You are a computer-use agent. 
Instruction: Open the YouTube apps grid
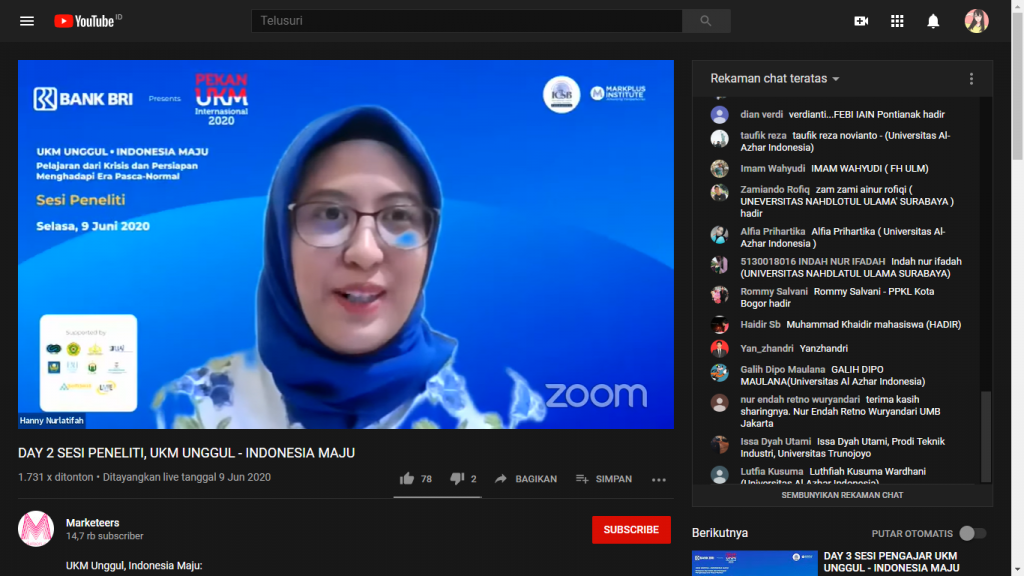pyautogui.click(x=897, y=21)
